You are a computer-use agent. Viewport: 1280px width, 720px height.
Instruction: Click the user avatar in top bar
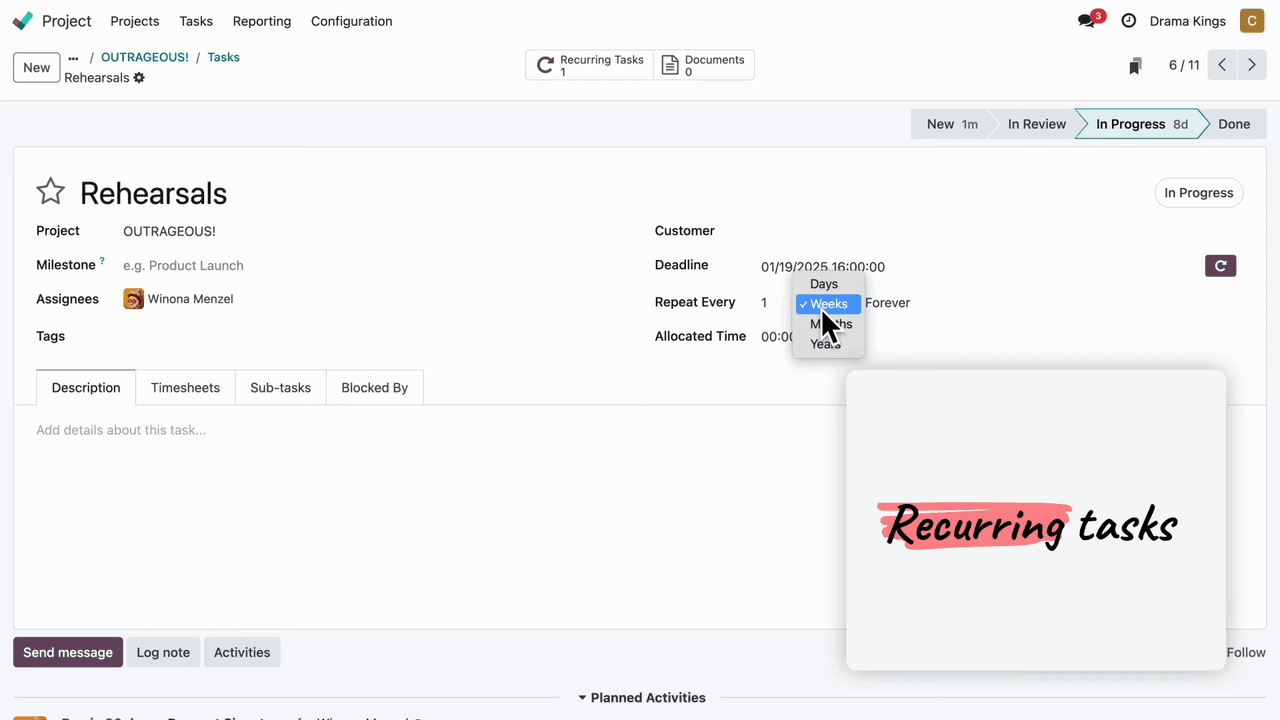[x=1252, y=21]
